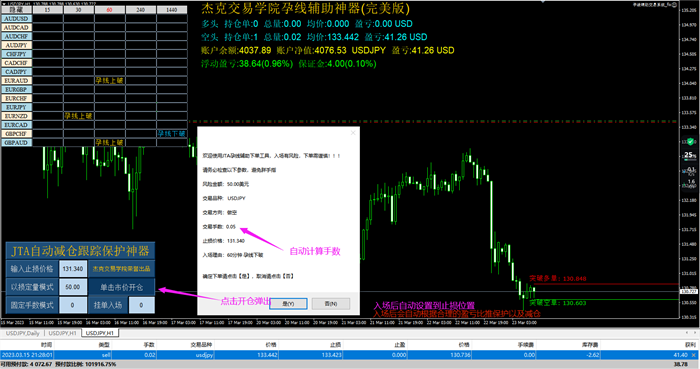Dismiss the order dialog with its X
Image resolution: width=700 pixels, height=369 pixels.
pos(353,133)
